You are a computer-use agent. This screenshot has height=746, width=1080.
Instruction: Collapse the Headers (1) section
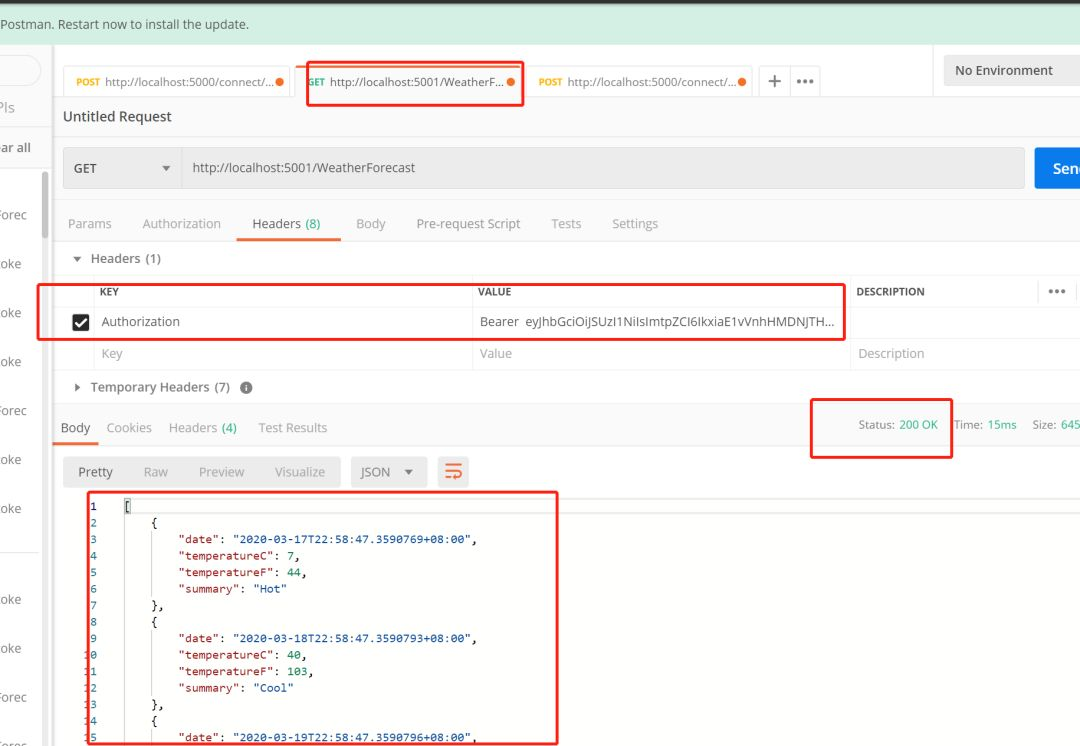pyautogui.click(x=77, y=259)
